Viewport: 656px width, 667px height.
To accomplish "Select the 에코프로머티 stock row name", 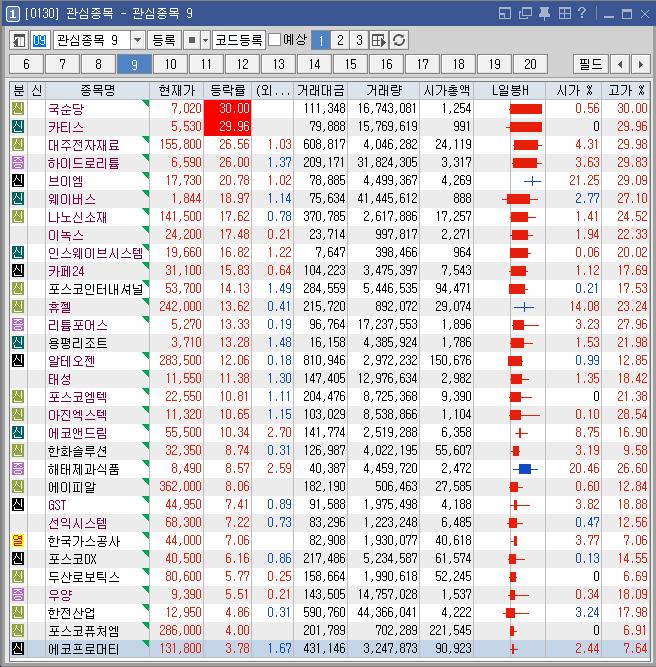I will (83, 649).
